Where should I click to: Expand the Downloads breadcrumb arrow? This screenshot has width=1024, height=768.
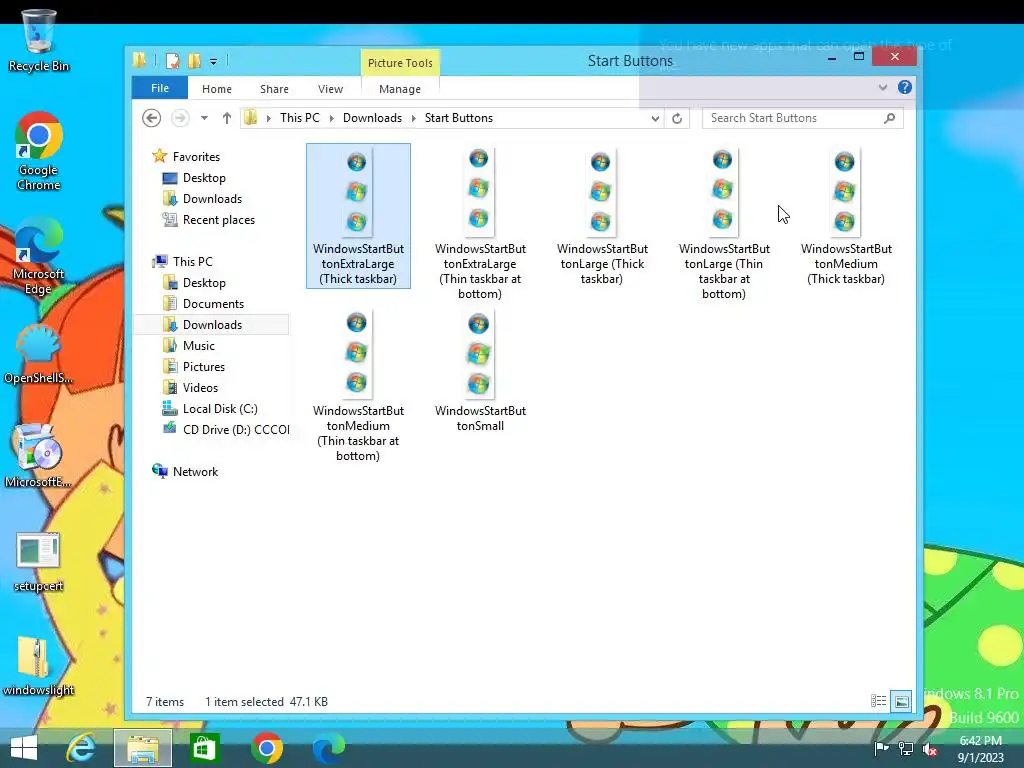[x=413, y=118]
